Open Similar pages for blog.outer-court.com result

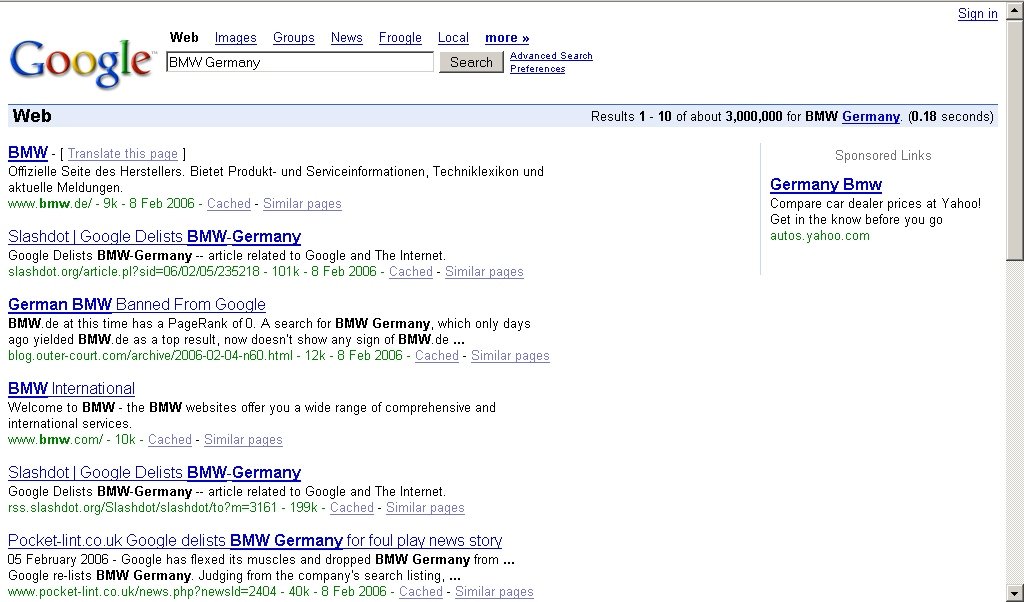point(511,356)
